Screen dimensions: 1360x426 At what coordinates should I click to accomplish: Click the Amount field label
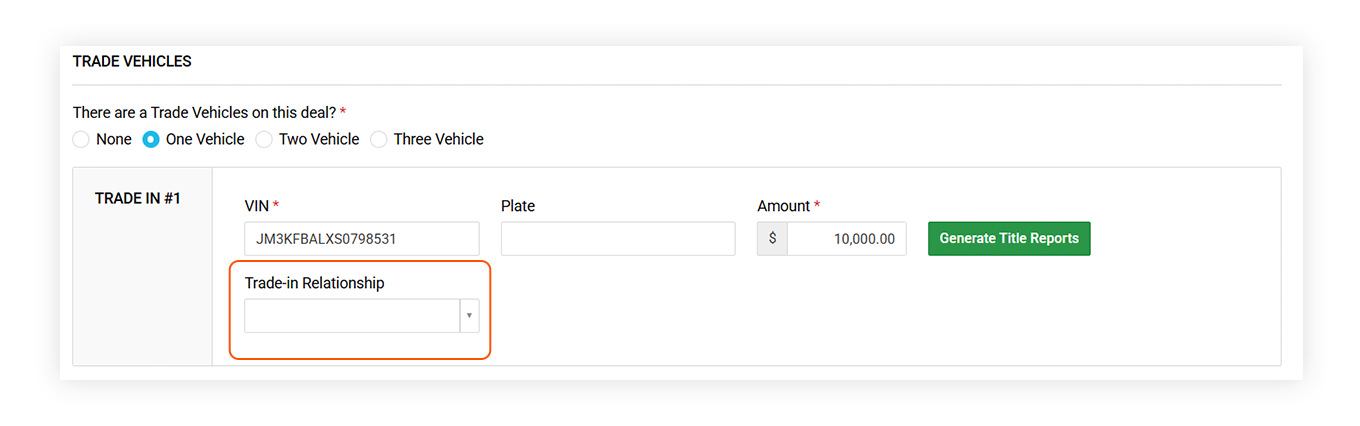point(783,206)
